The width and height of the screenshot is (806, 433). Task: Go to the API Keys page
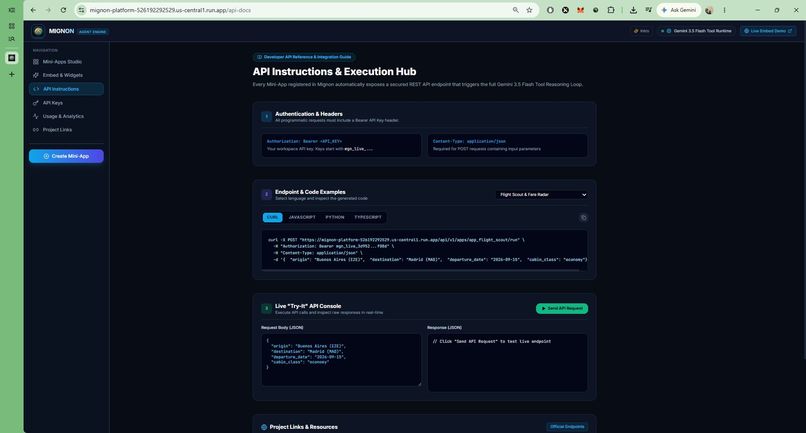(66, 103)
